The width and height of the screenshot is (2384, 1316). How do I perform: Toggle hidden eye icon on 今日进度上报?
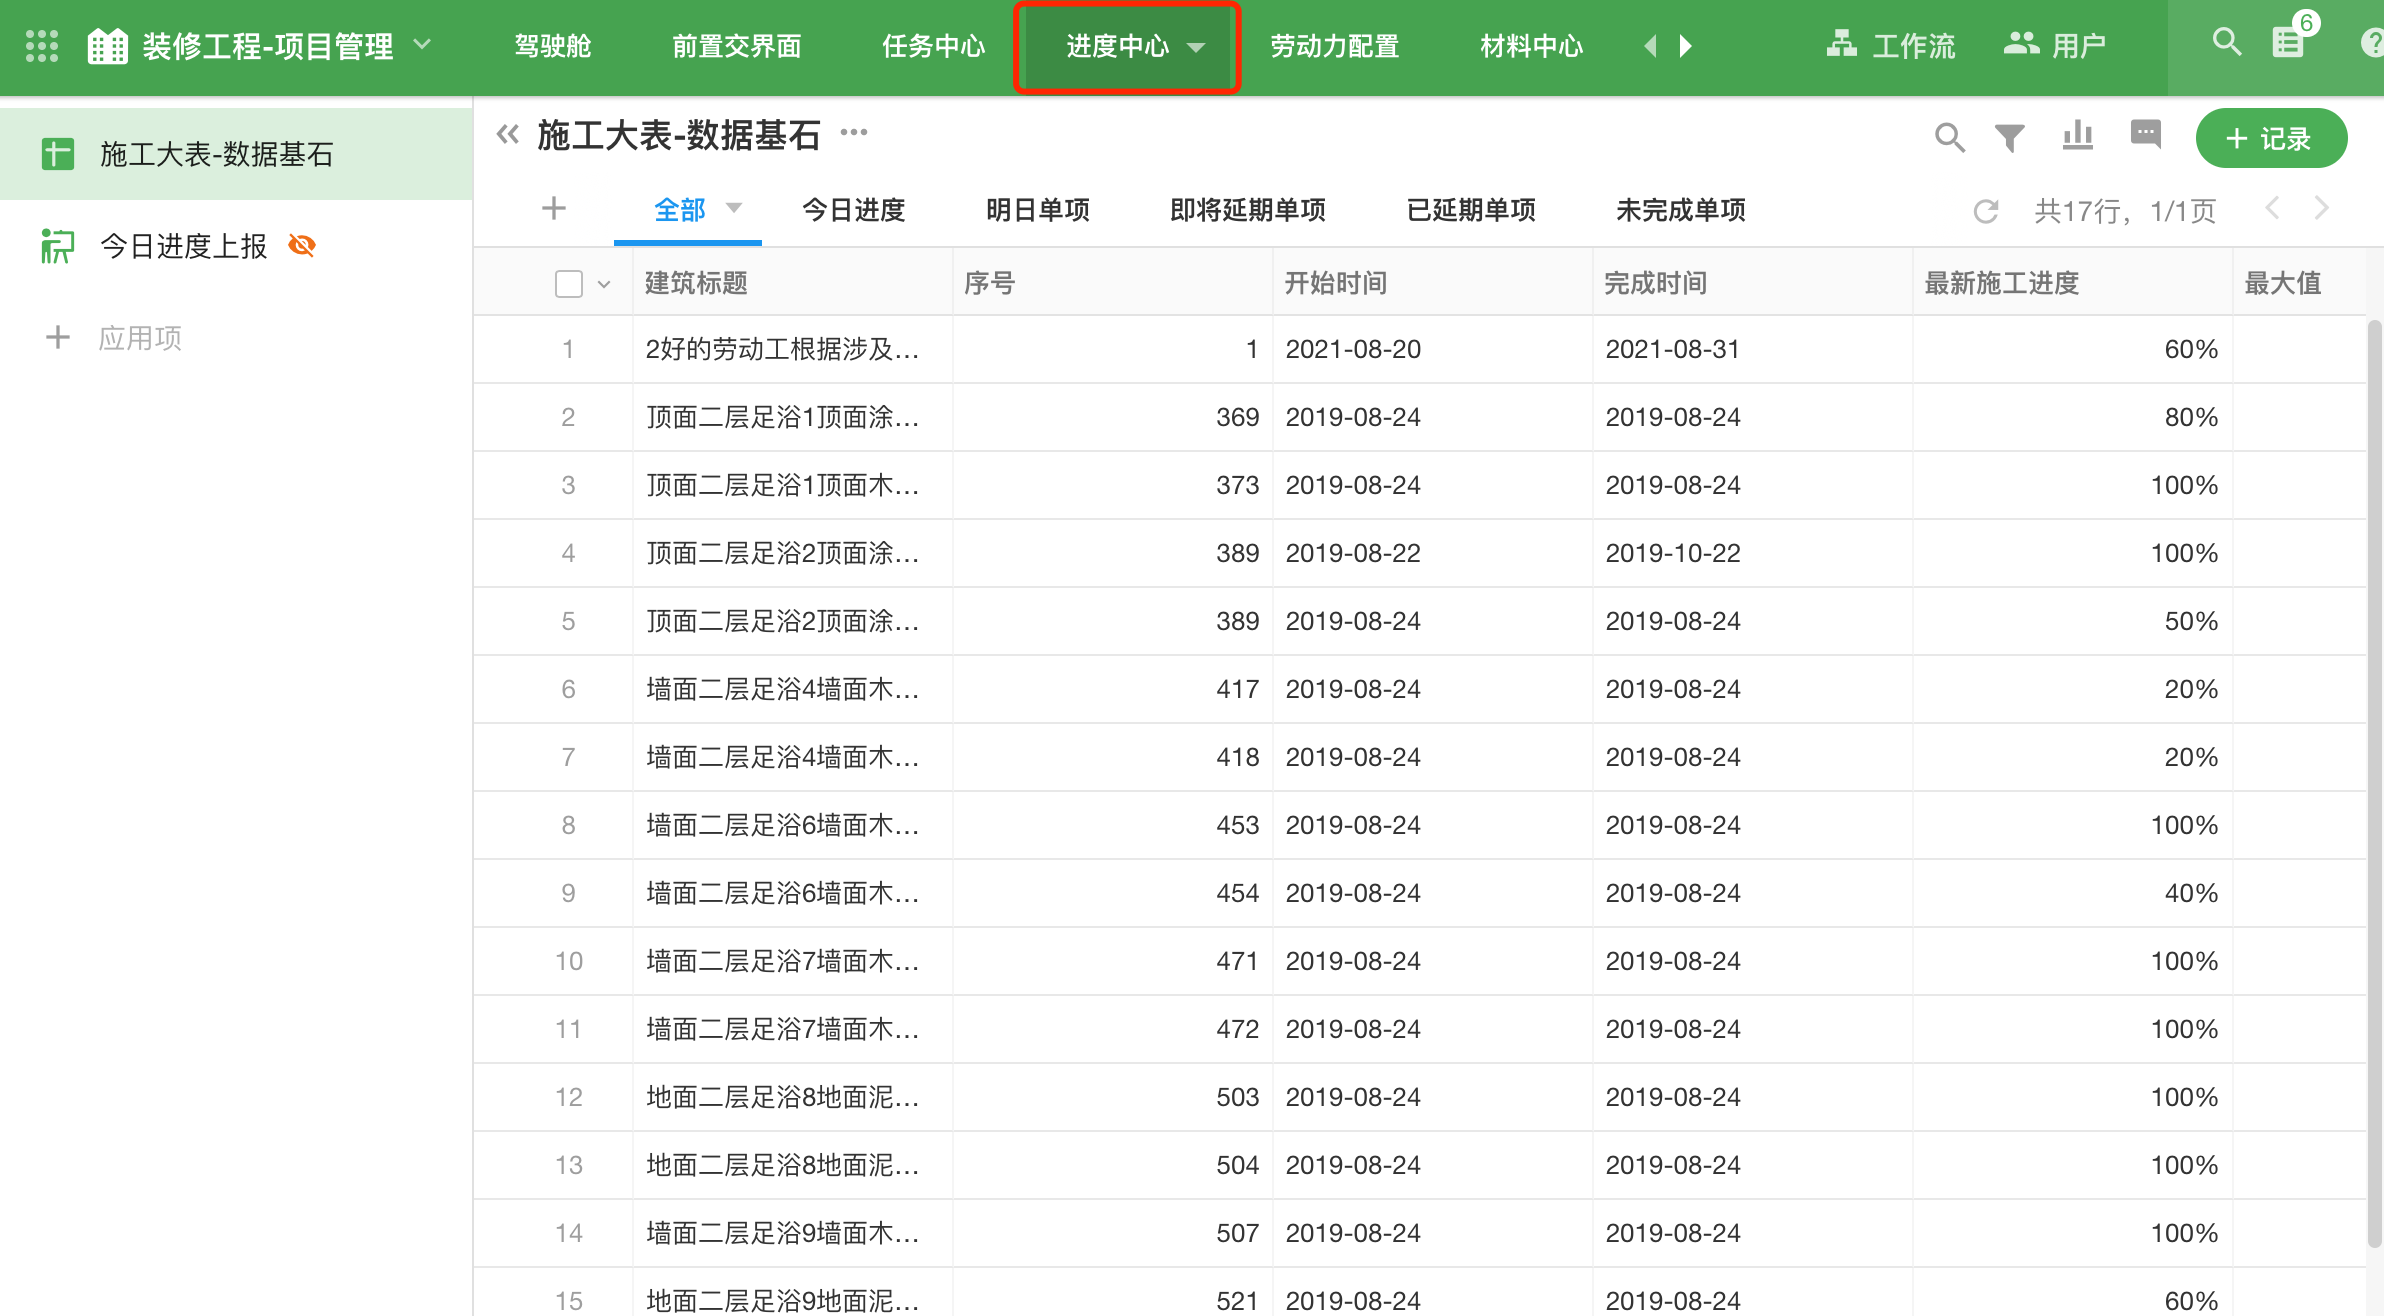pyautogui.click(x=302, y=246)
